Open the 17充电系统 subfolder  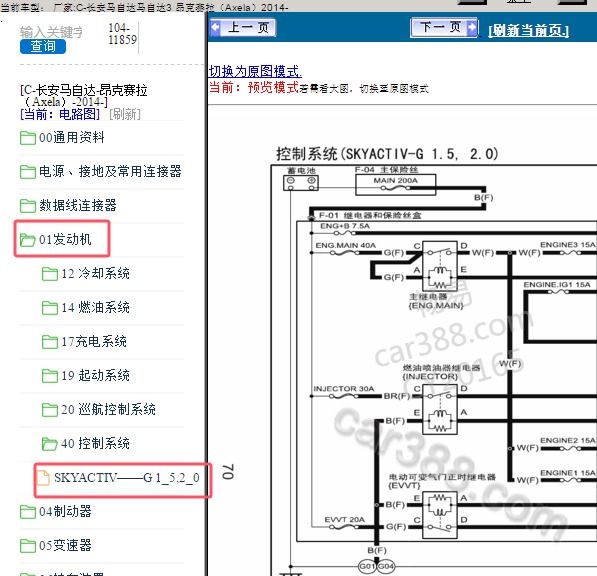click(x=94, y=341)
